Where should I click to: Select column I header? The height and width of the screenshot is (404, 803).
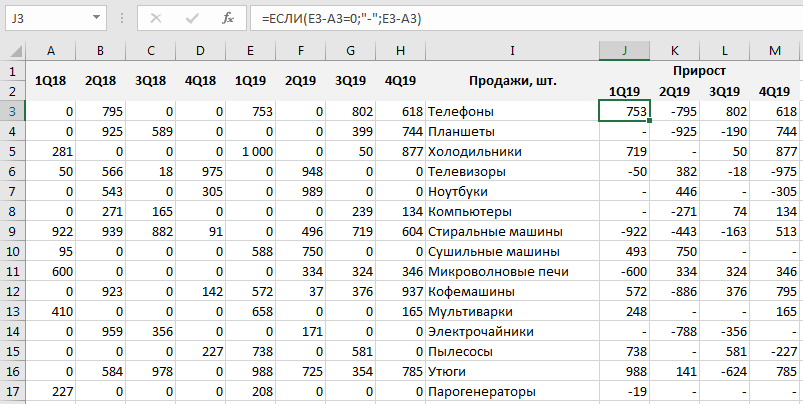[x=511, y=51]
